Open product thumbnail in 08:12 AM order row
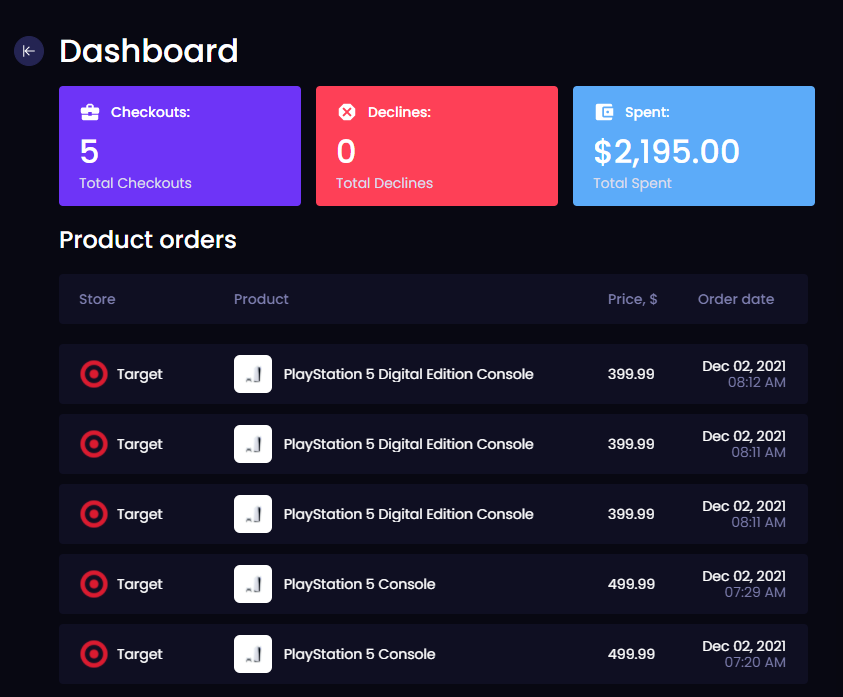This screenshot has width=843, height=697. (x=253, y=374)
